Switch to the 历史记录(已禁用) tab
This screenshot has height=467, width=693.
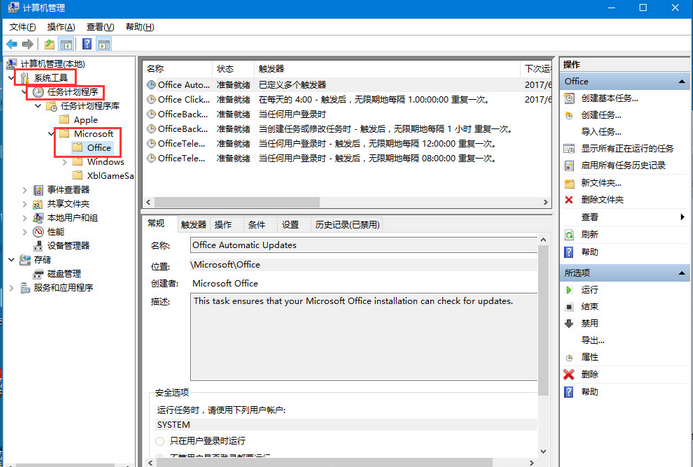pos(347,225)
